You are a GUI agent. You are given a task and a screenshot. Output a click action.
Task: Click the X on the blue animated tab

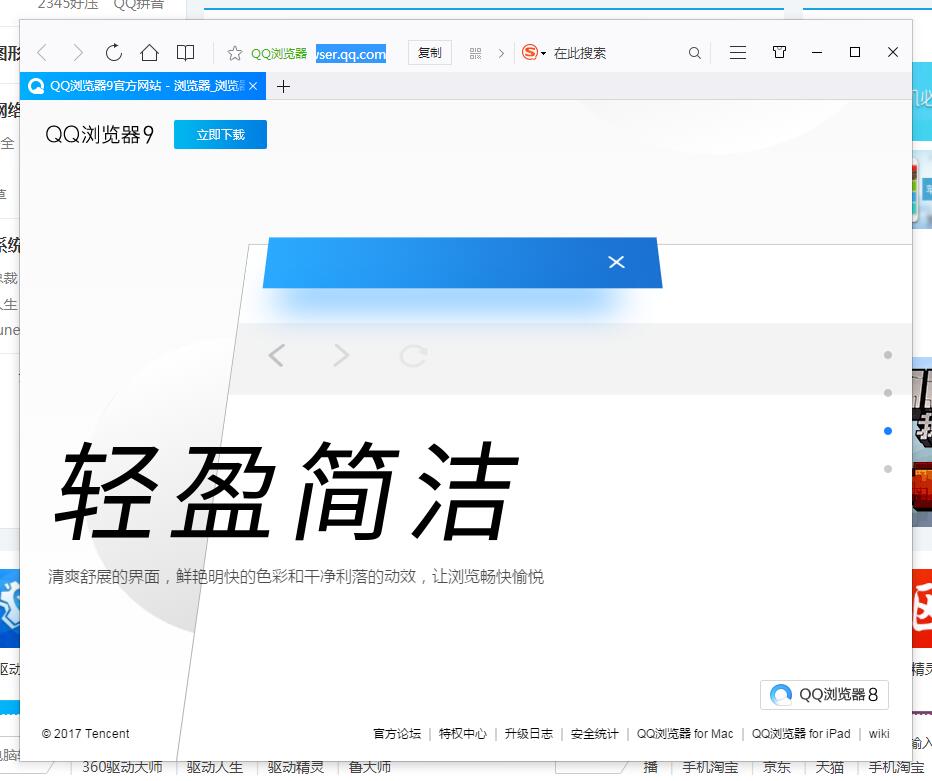(x=616, y=262)
